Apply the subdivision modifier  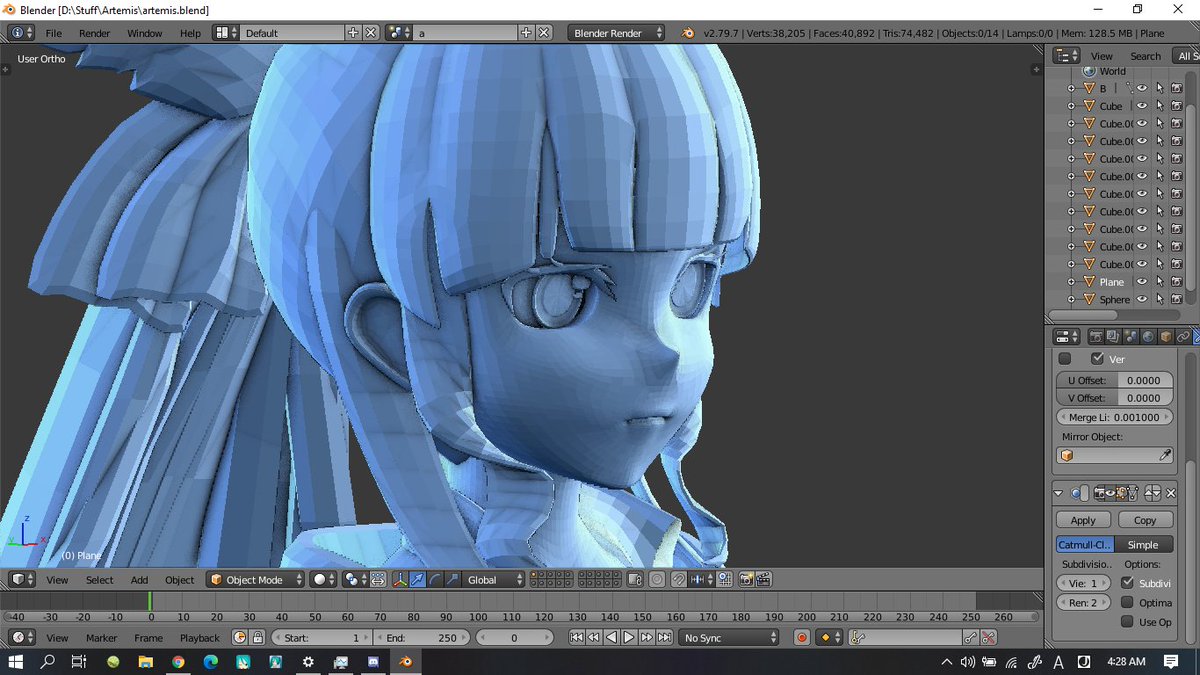(1083, 520)
